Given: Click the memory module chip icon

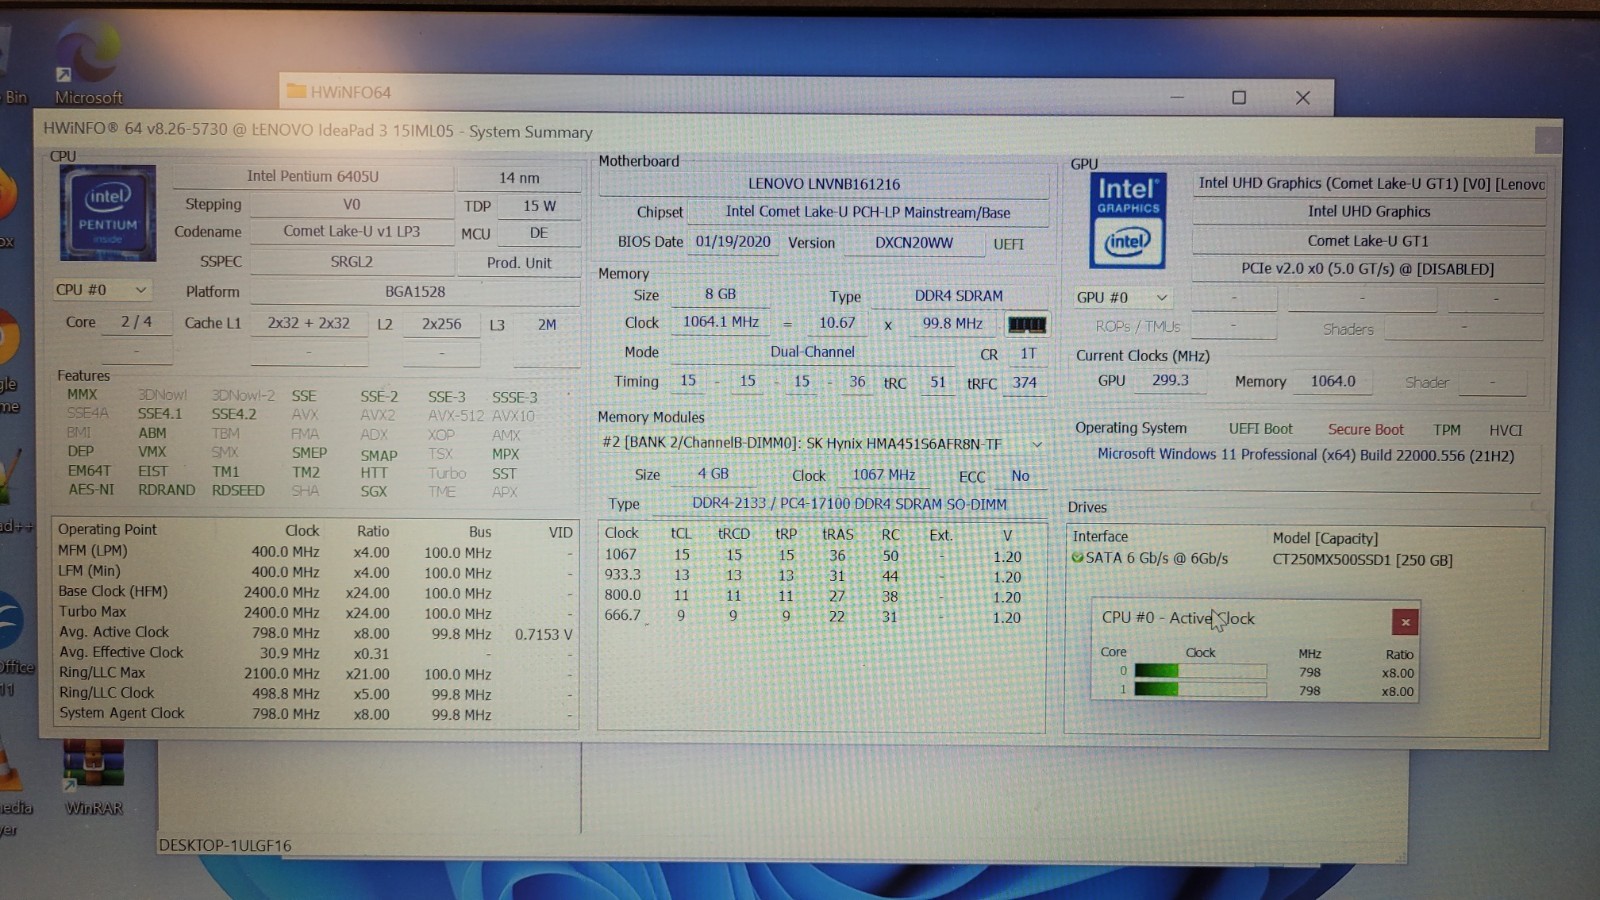Looking at the screenshot, I should point(1027,324).
